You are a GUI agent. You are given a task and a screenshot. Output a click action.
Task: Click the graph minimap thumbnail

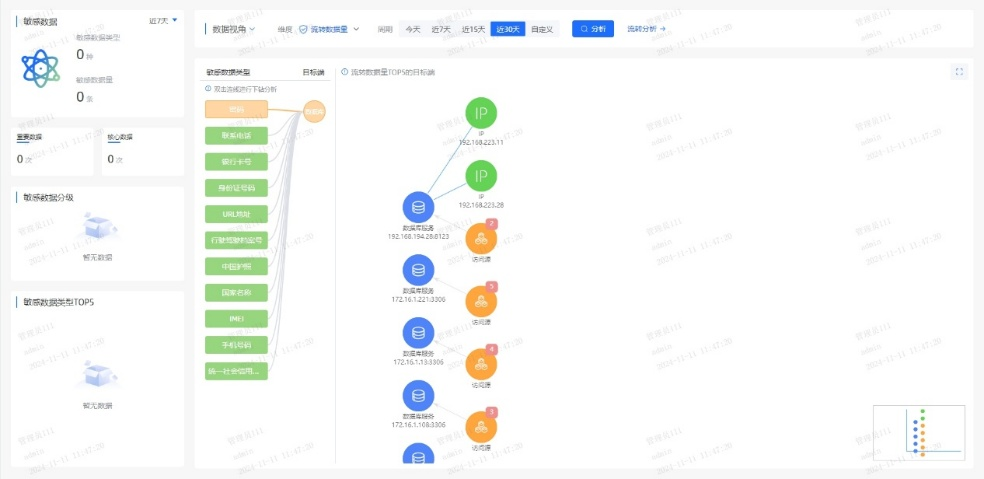pyautogui.click(x=918, y=432)
